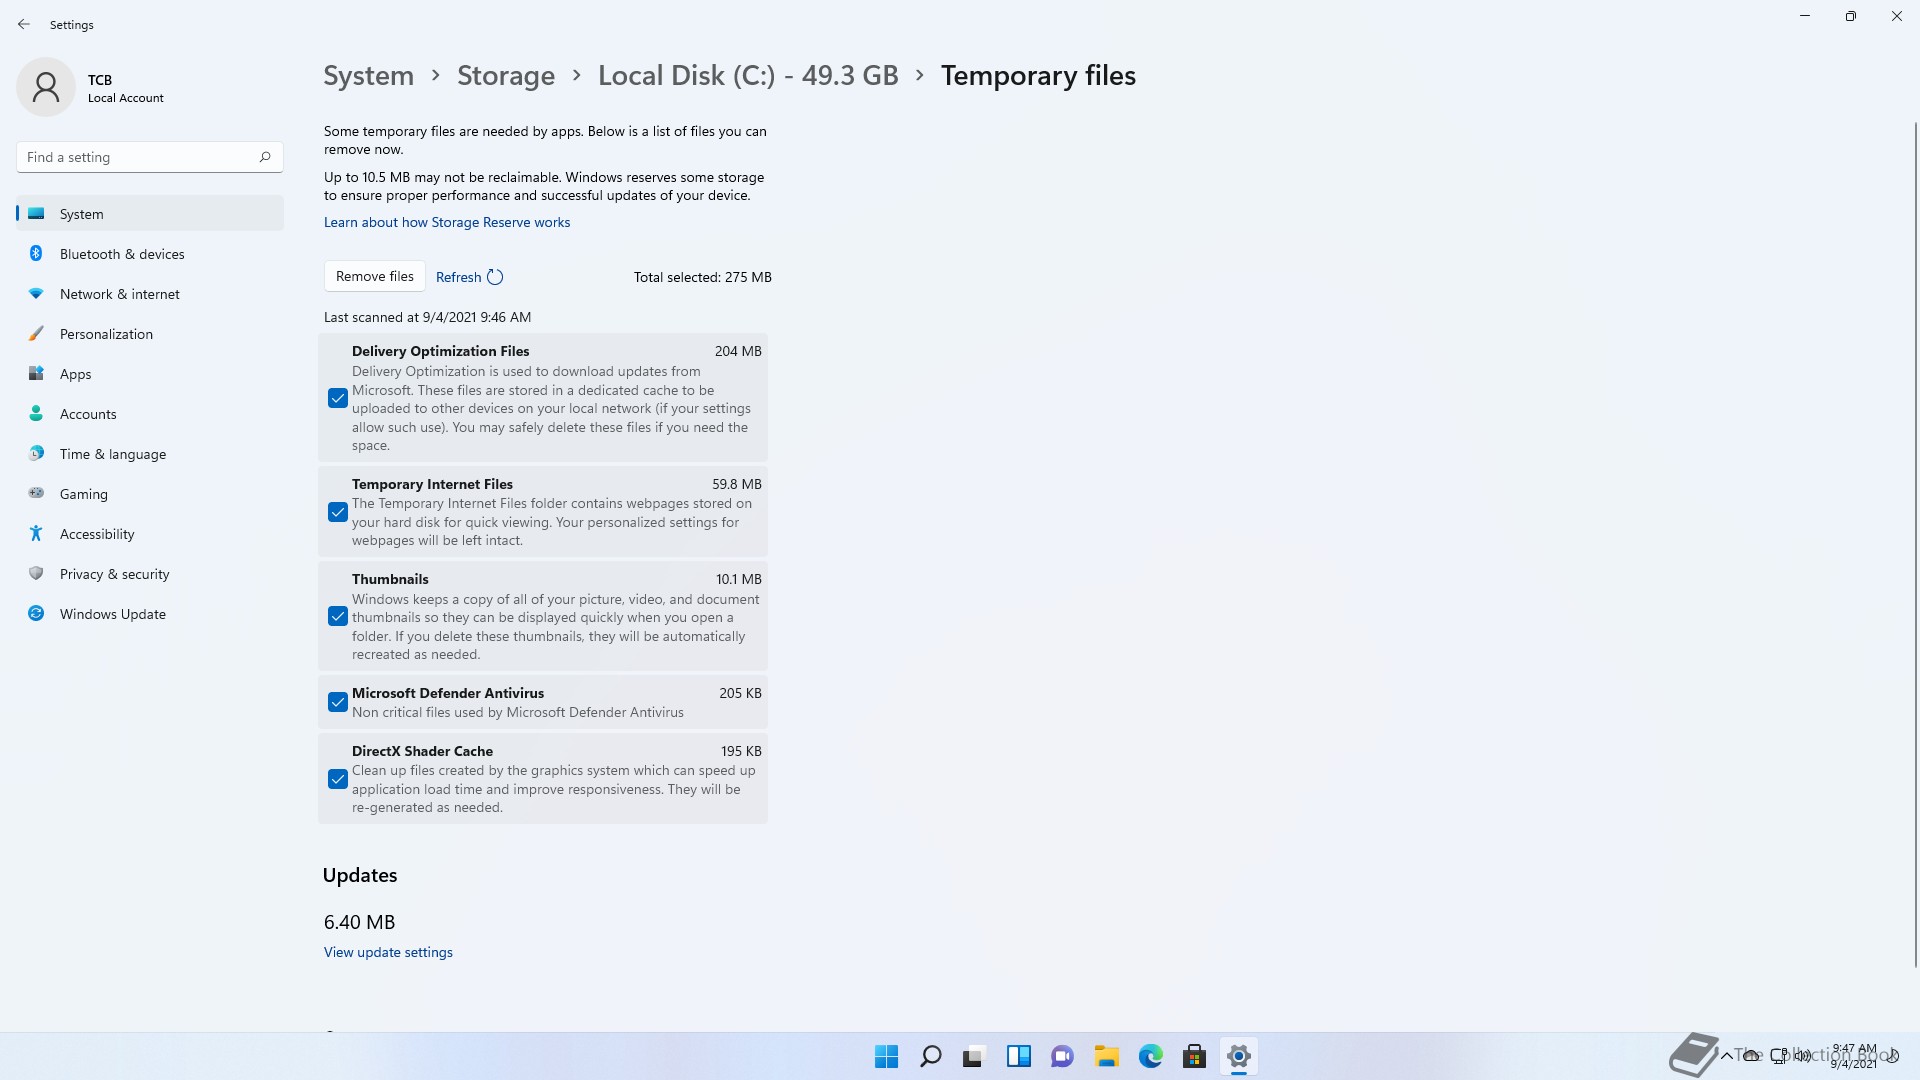Click the Accessibility figure icon
Image resolution: width=1920 pixels, height=1080 pixels.
[36, 533]
